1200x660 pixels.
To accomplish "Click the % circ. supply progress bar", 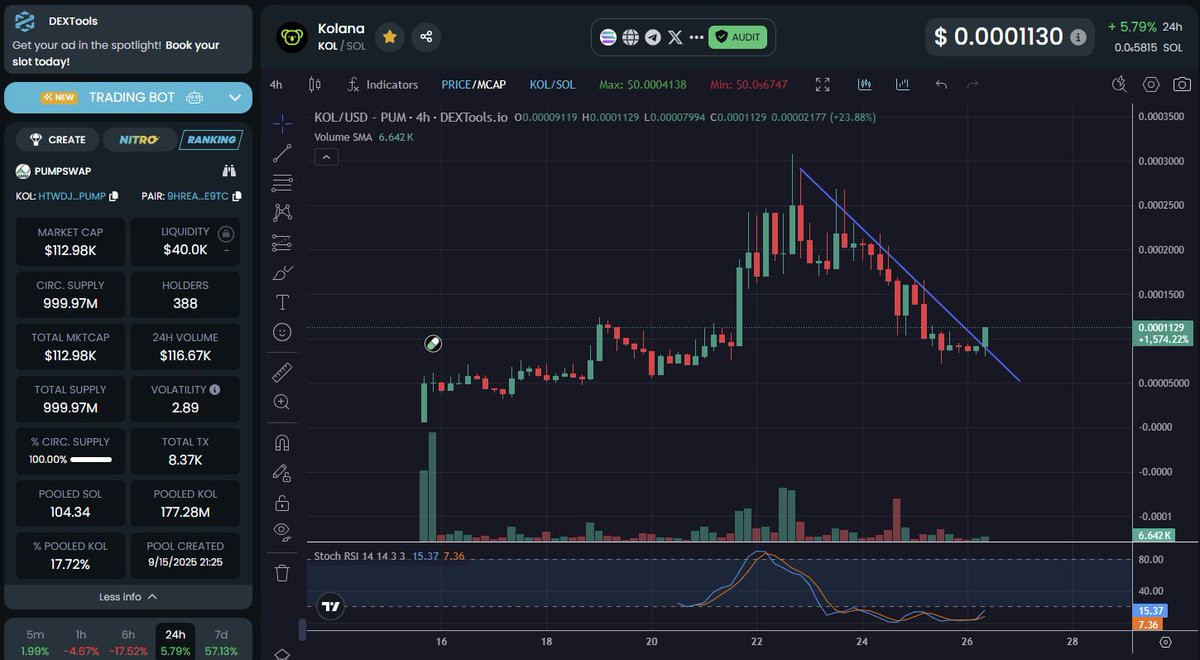I will tap(90, 459).
